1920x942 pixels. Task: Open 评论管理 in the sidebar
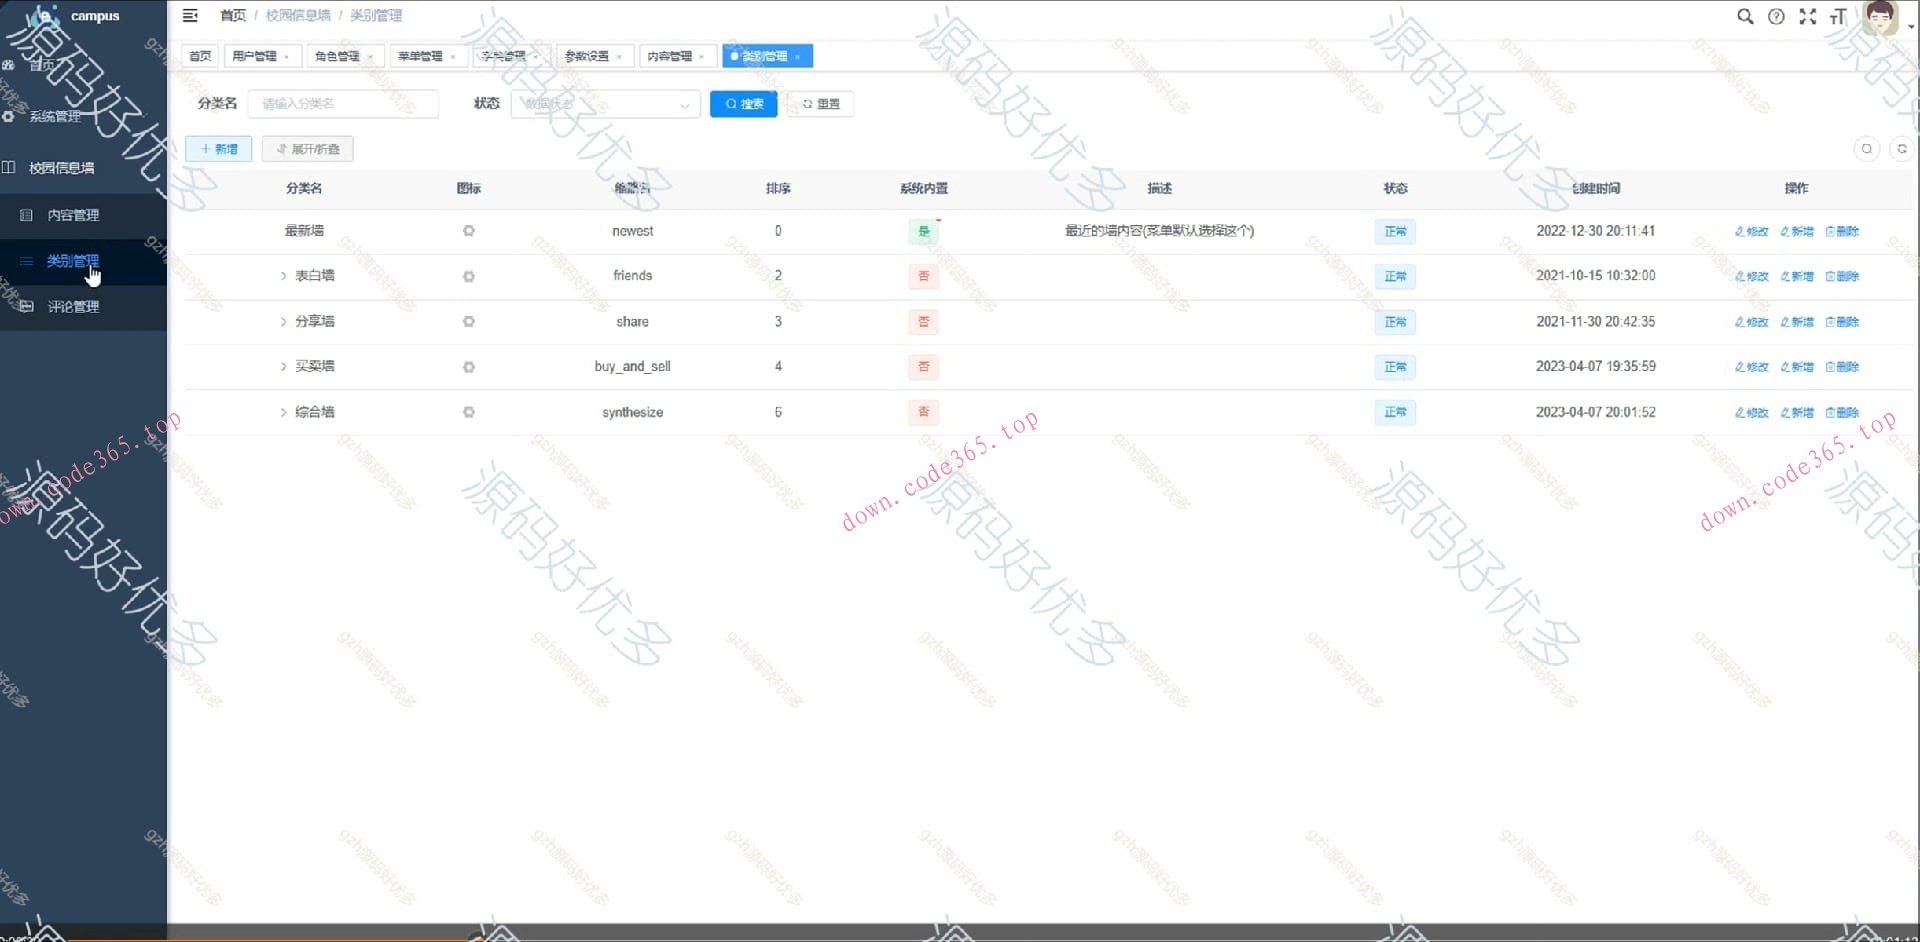click(x=83, y=307)
